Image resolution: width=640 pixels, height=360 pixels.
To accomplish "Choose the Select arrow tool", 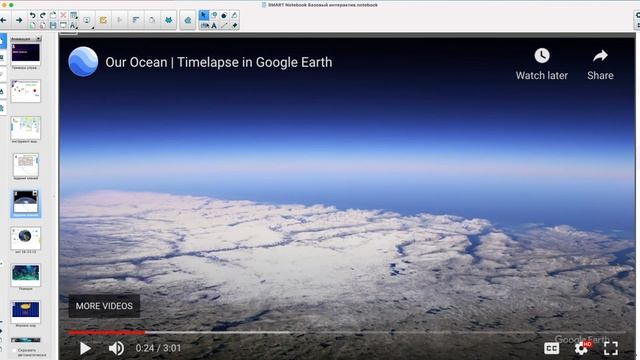I will (204, 15).
